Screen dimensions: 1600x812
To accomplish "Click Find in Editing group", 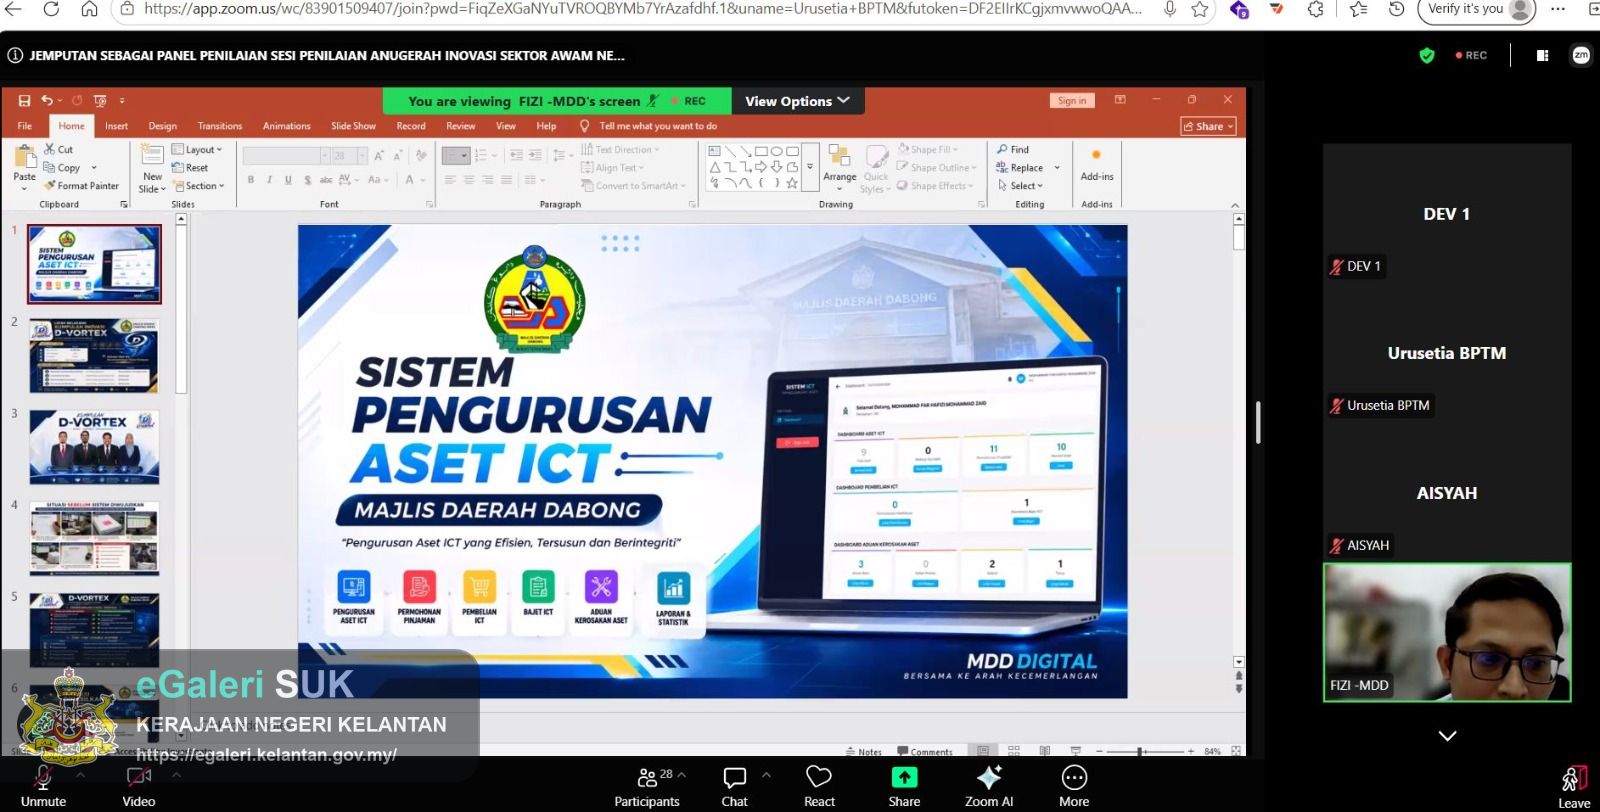I will point(1012,150).
